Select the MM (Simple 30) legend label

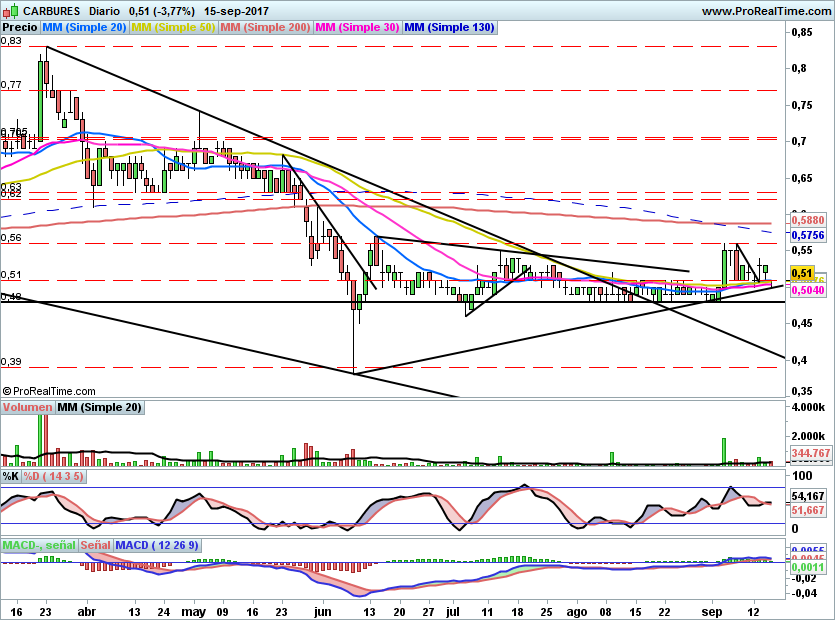(x=357, y=27)
